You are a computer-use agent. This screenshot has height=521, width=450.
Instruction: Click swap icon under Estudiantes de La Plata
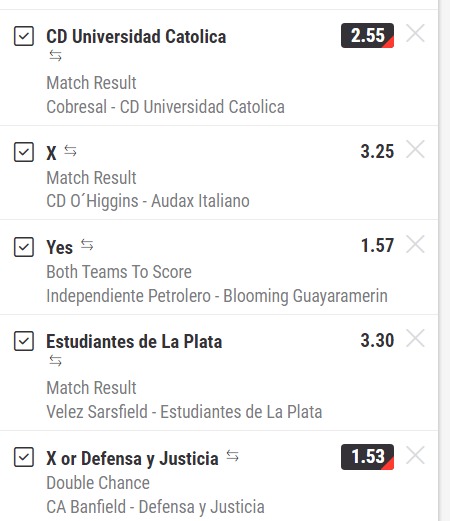(55, 360)
